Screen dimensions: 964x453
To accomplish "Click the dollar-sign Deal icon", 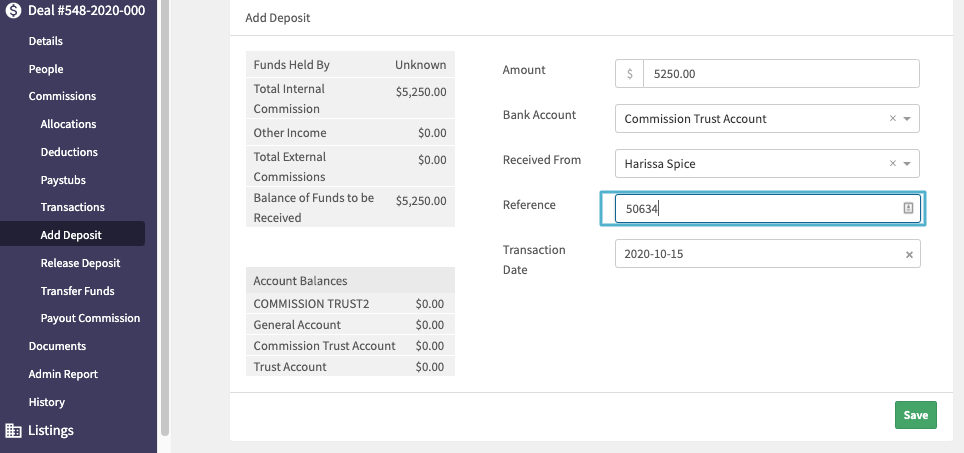I will (14, 10).
